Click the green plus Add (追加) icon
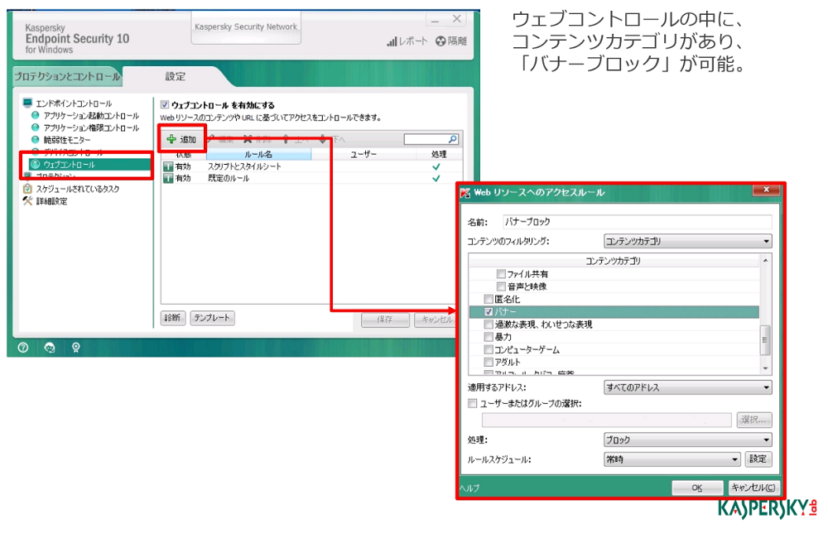The image size is (828, 538). tap(171, 139)
